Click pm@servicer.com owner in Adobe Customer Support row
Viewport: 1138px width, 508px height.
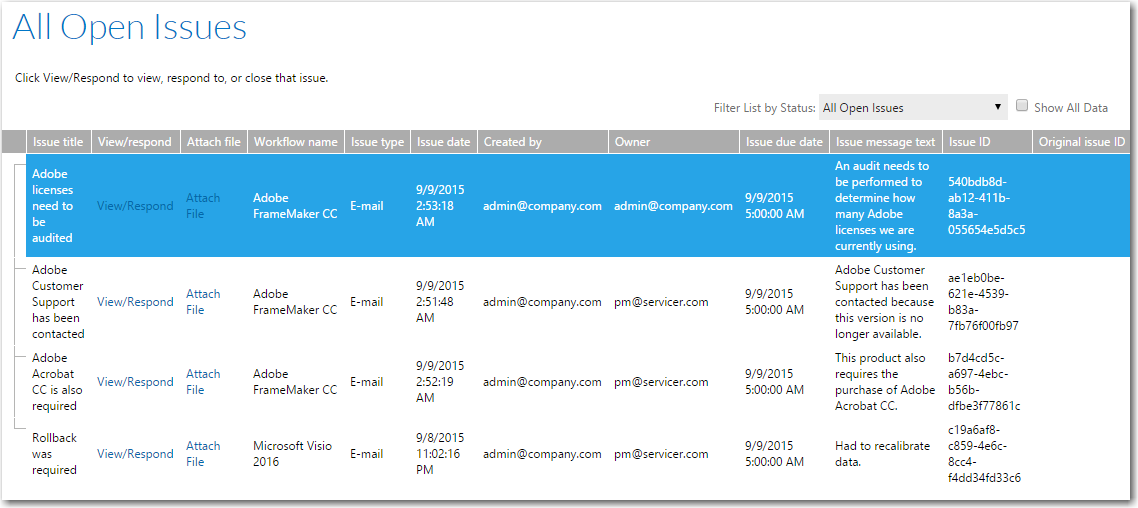click(661, 302)
